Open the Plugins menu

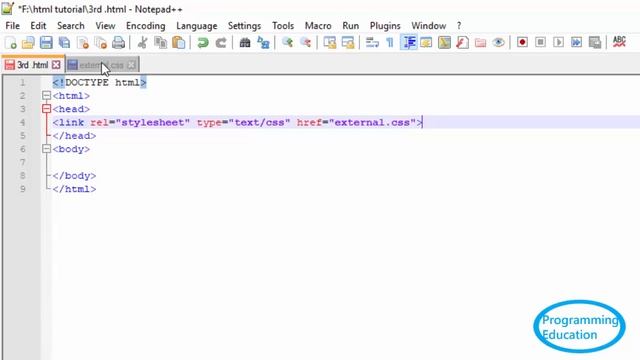pyautogui.click(x=385, y=26)
